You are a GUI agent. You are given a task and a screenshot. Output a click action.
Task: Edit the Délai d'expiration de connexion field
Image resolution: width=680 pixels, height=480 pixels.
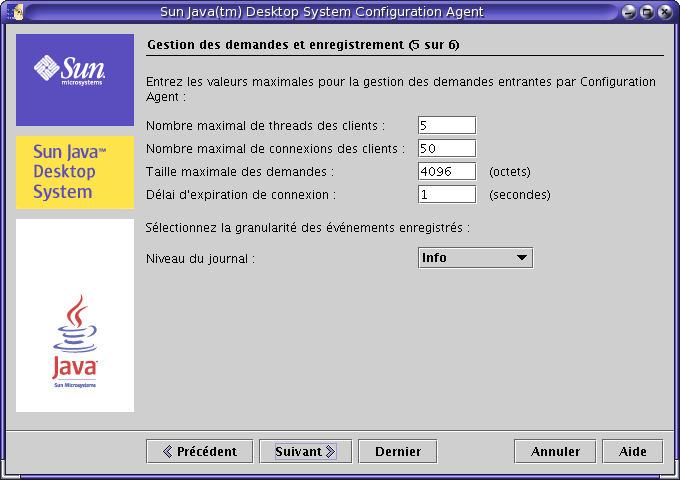coord(447,194)
